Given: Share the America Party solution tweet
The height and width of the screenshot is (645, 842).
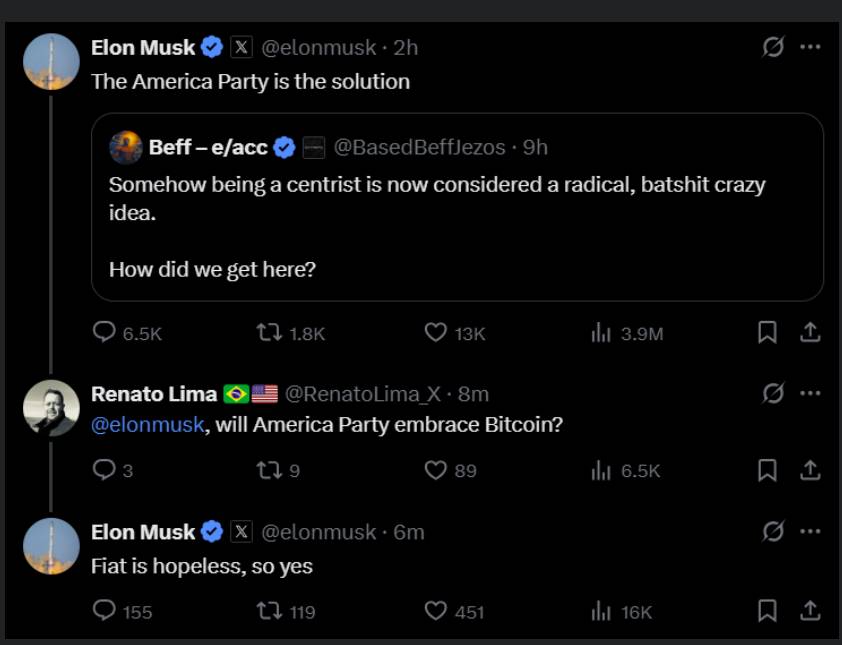Looking at the screenshot, I should [x=811, y=332].
